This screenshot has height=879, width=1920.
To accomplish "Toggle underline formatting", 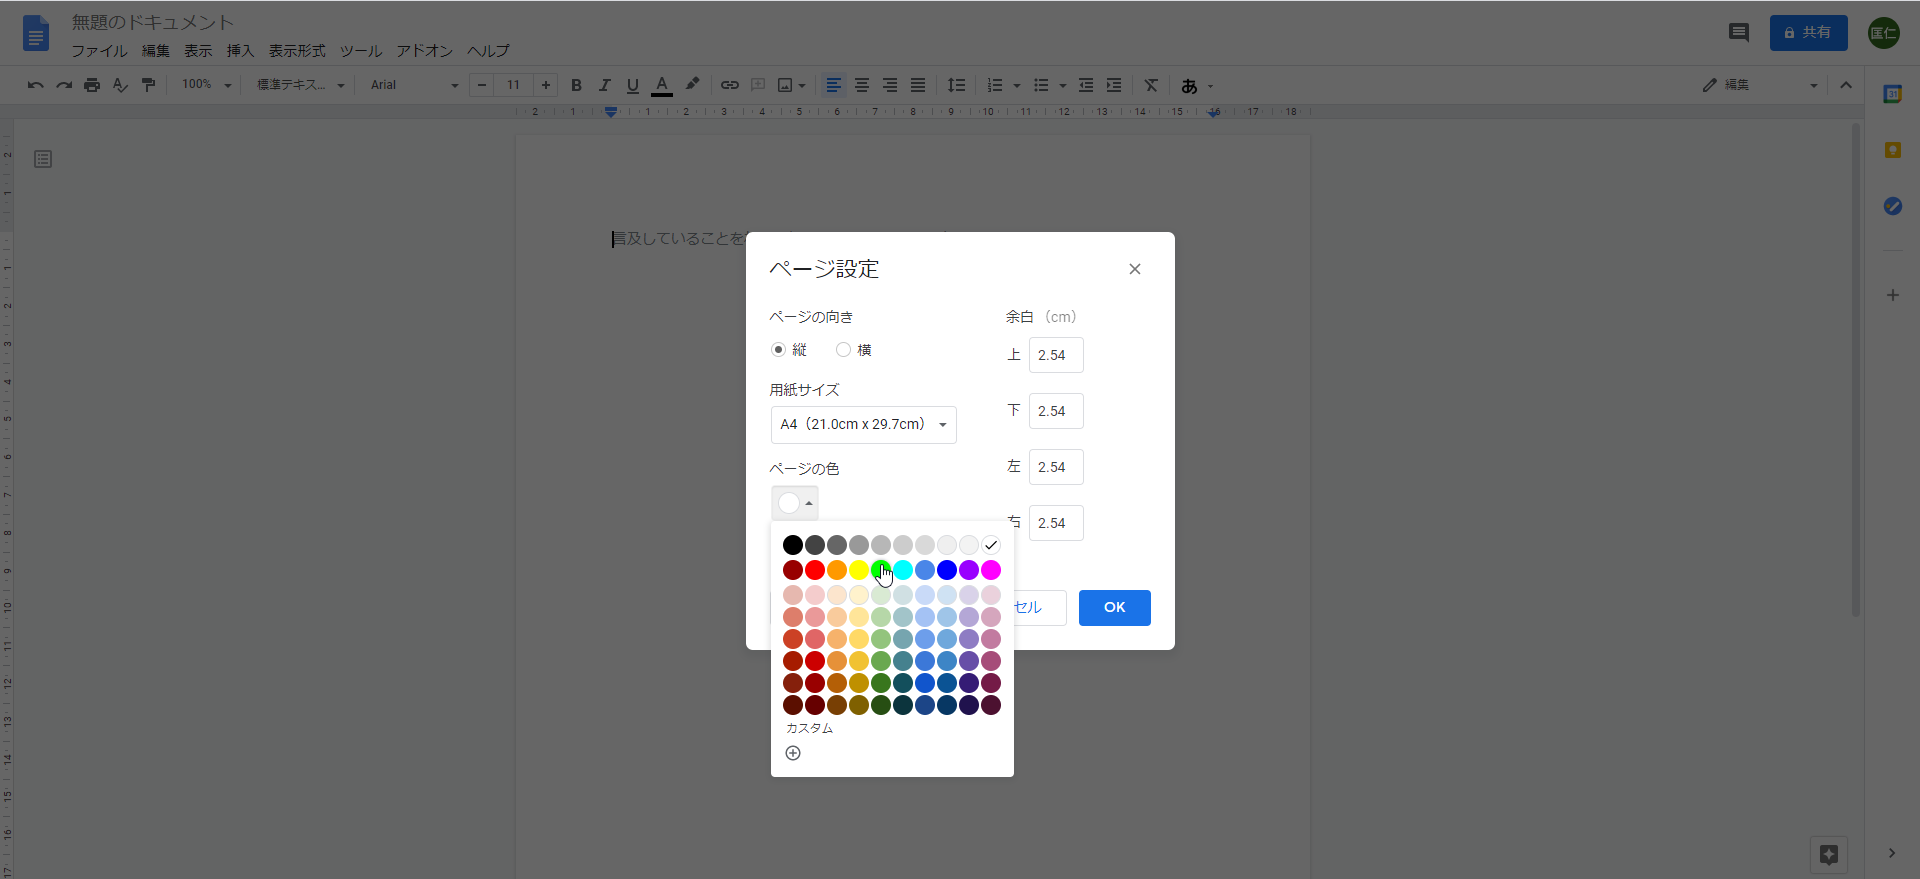I will (632, 85).
